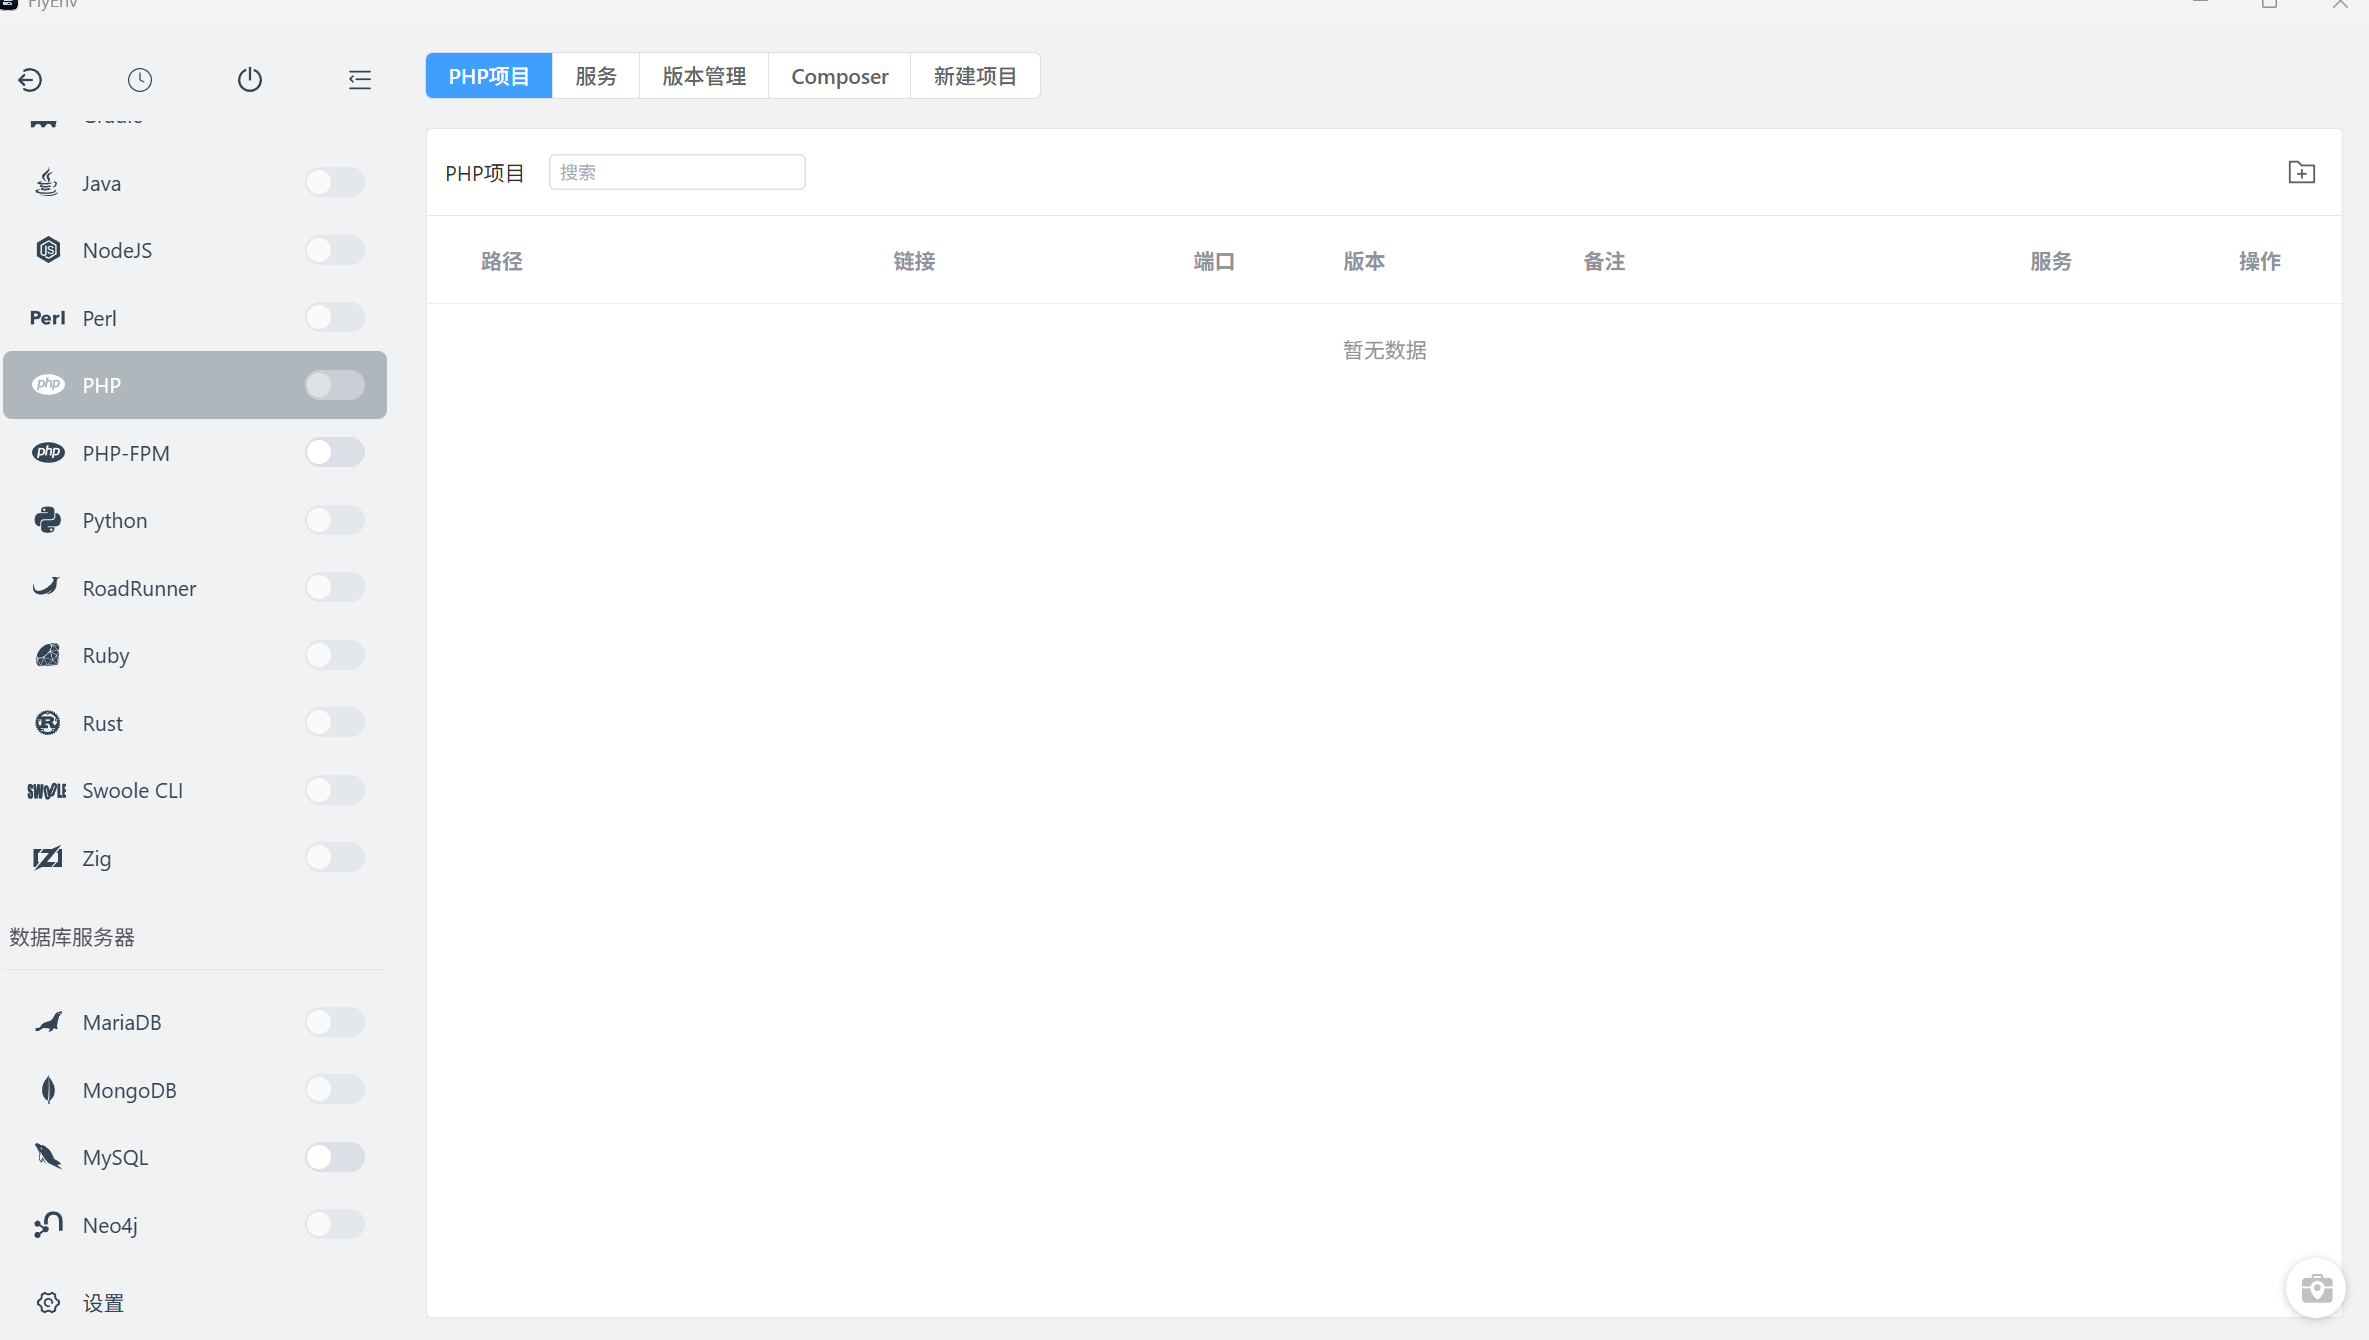Click the 链接 column header

pos(914,261)
